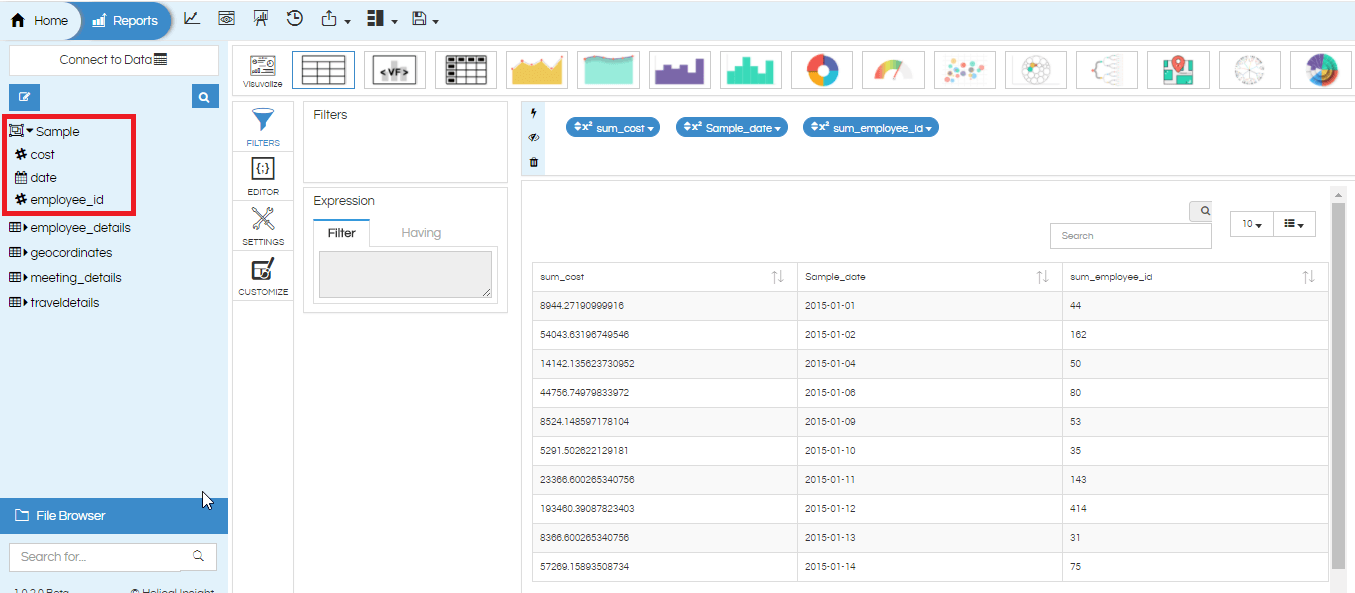Open the layout columns dropdown
This screenshot has width=1355, height=593.
pyautogui.click(x=382, y=19)
